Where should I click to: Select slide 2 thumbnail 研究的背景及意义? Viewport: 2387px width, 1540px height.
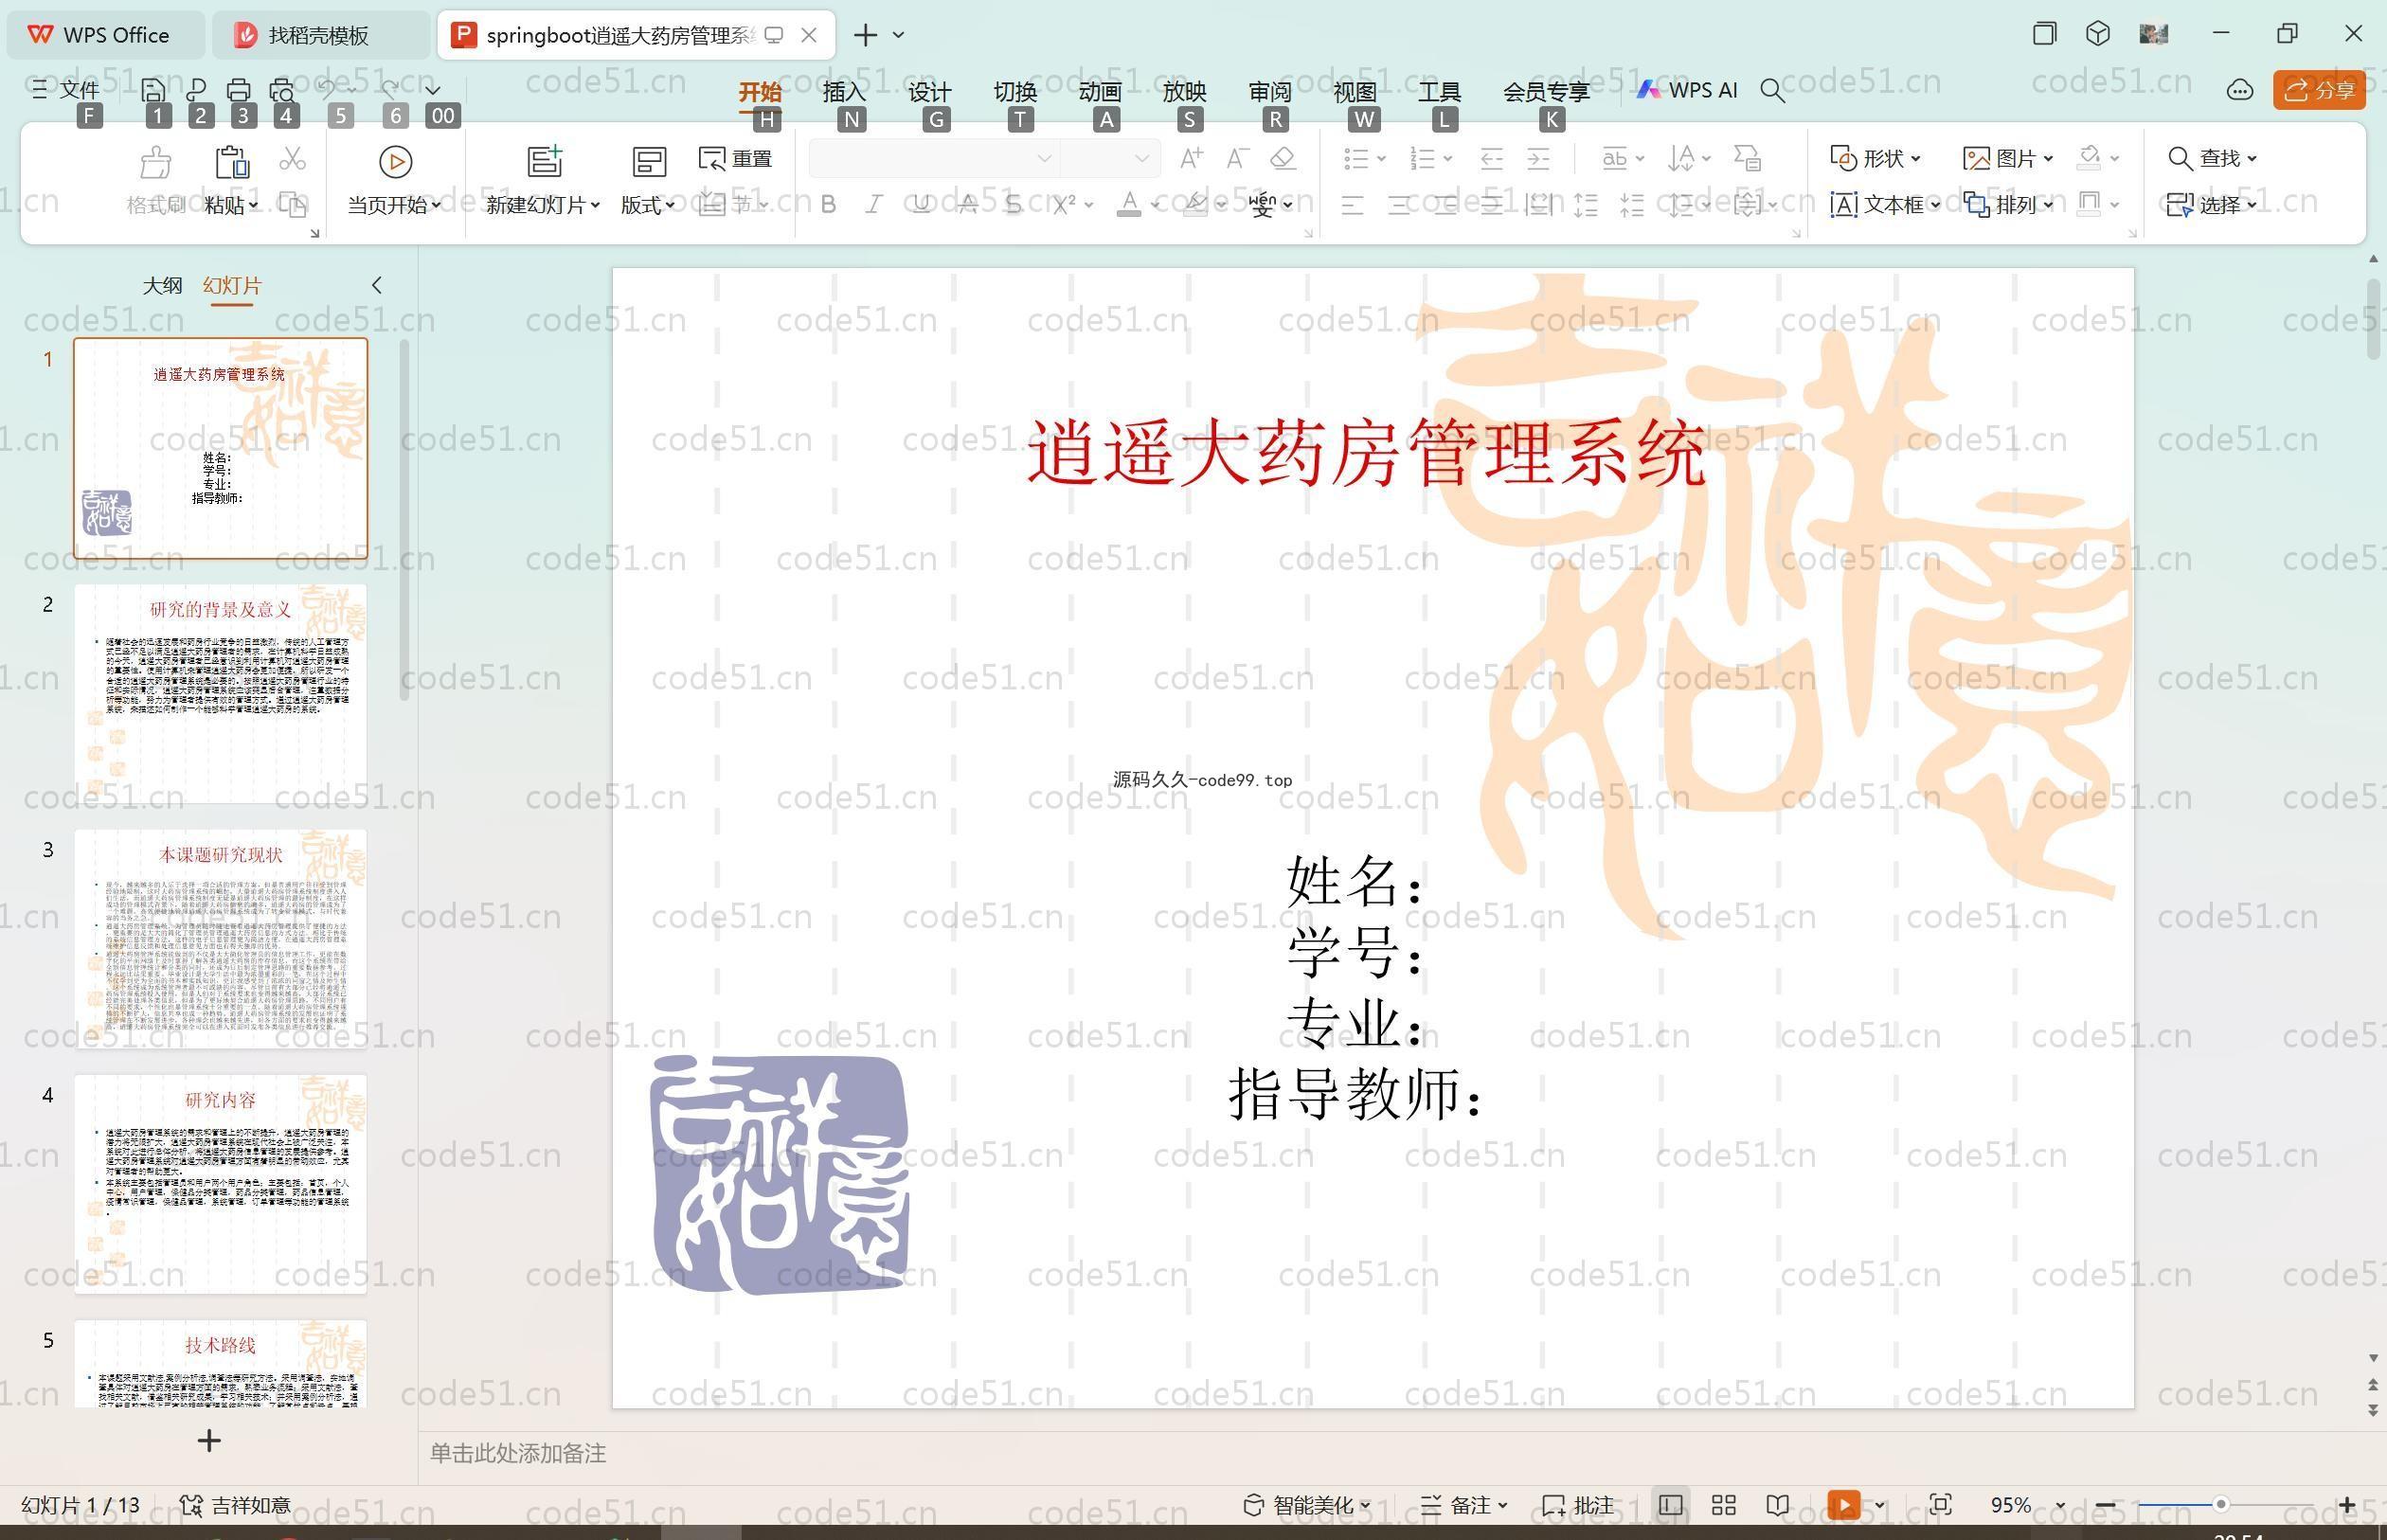click(220, 693)
